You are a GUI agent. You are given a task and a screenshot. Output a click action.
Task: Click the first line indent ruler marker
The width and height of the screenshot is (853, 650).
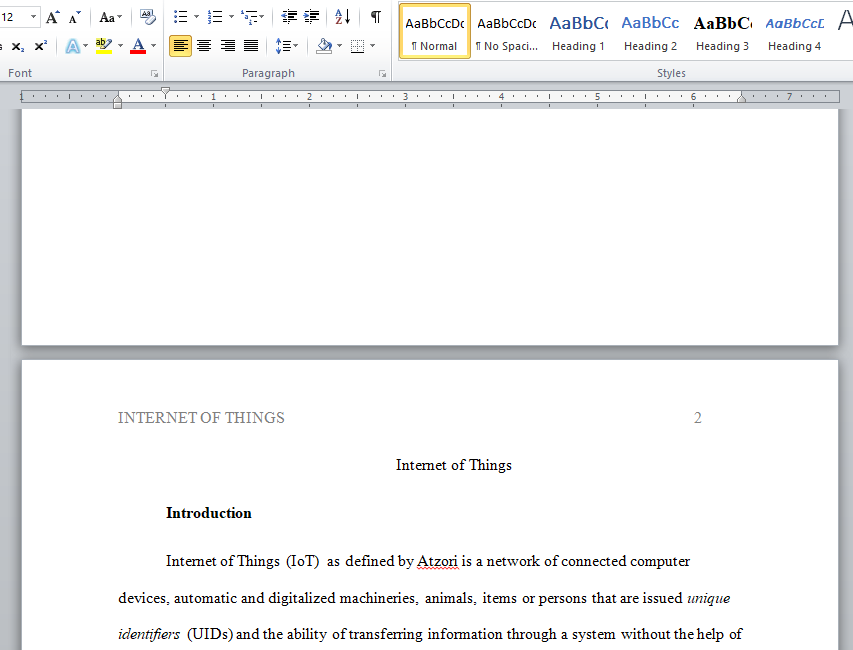165,92
